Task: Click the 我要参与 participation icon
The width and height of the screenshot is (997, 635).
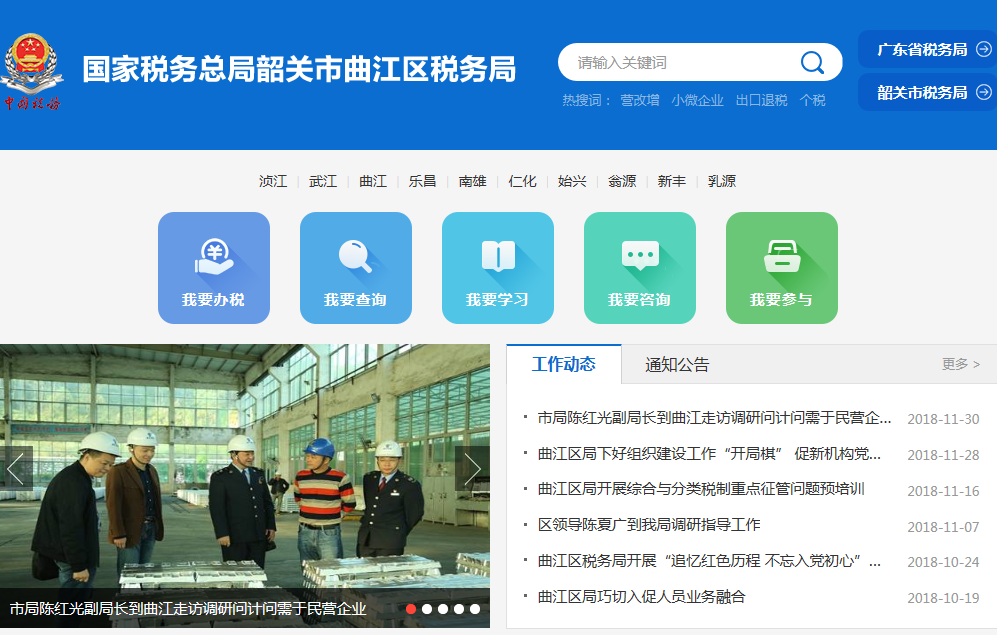Action: point(781,267)
